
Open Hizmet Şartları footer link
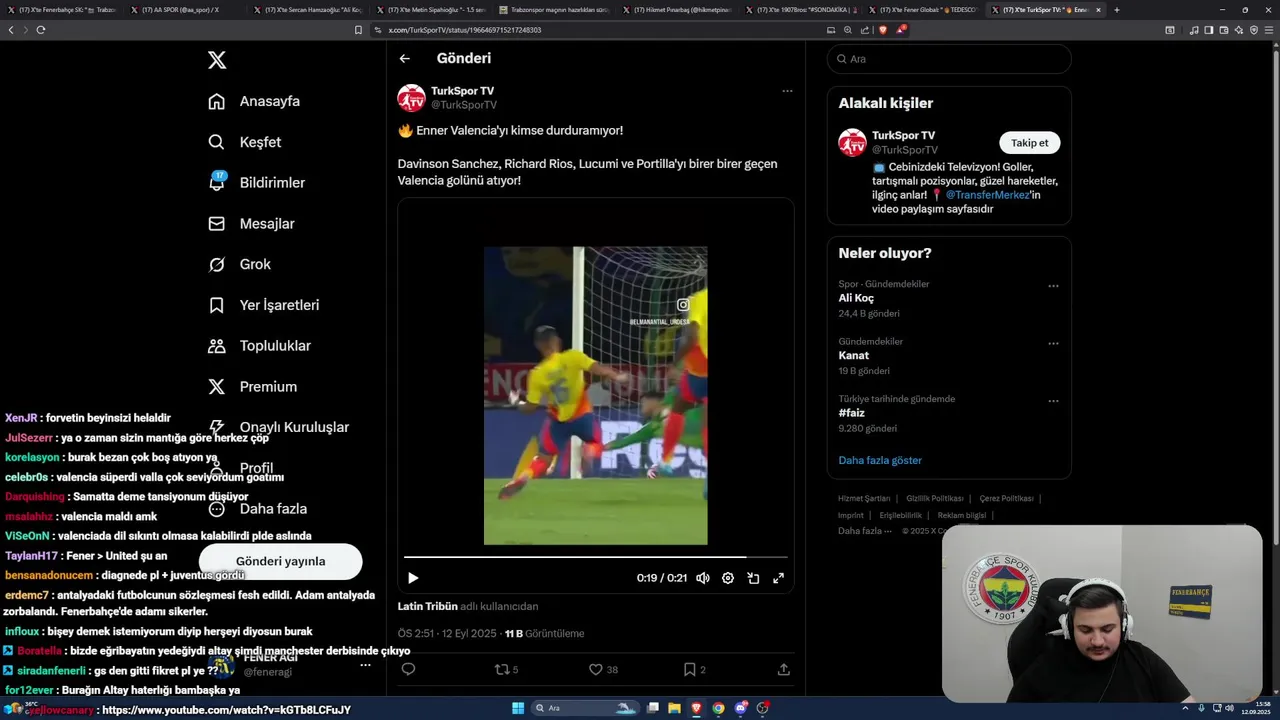tap(864, 498)
